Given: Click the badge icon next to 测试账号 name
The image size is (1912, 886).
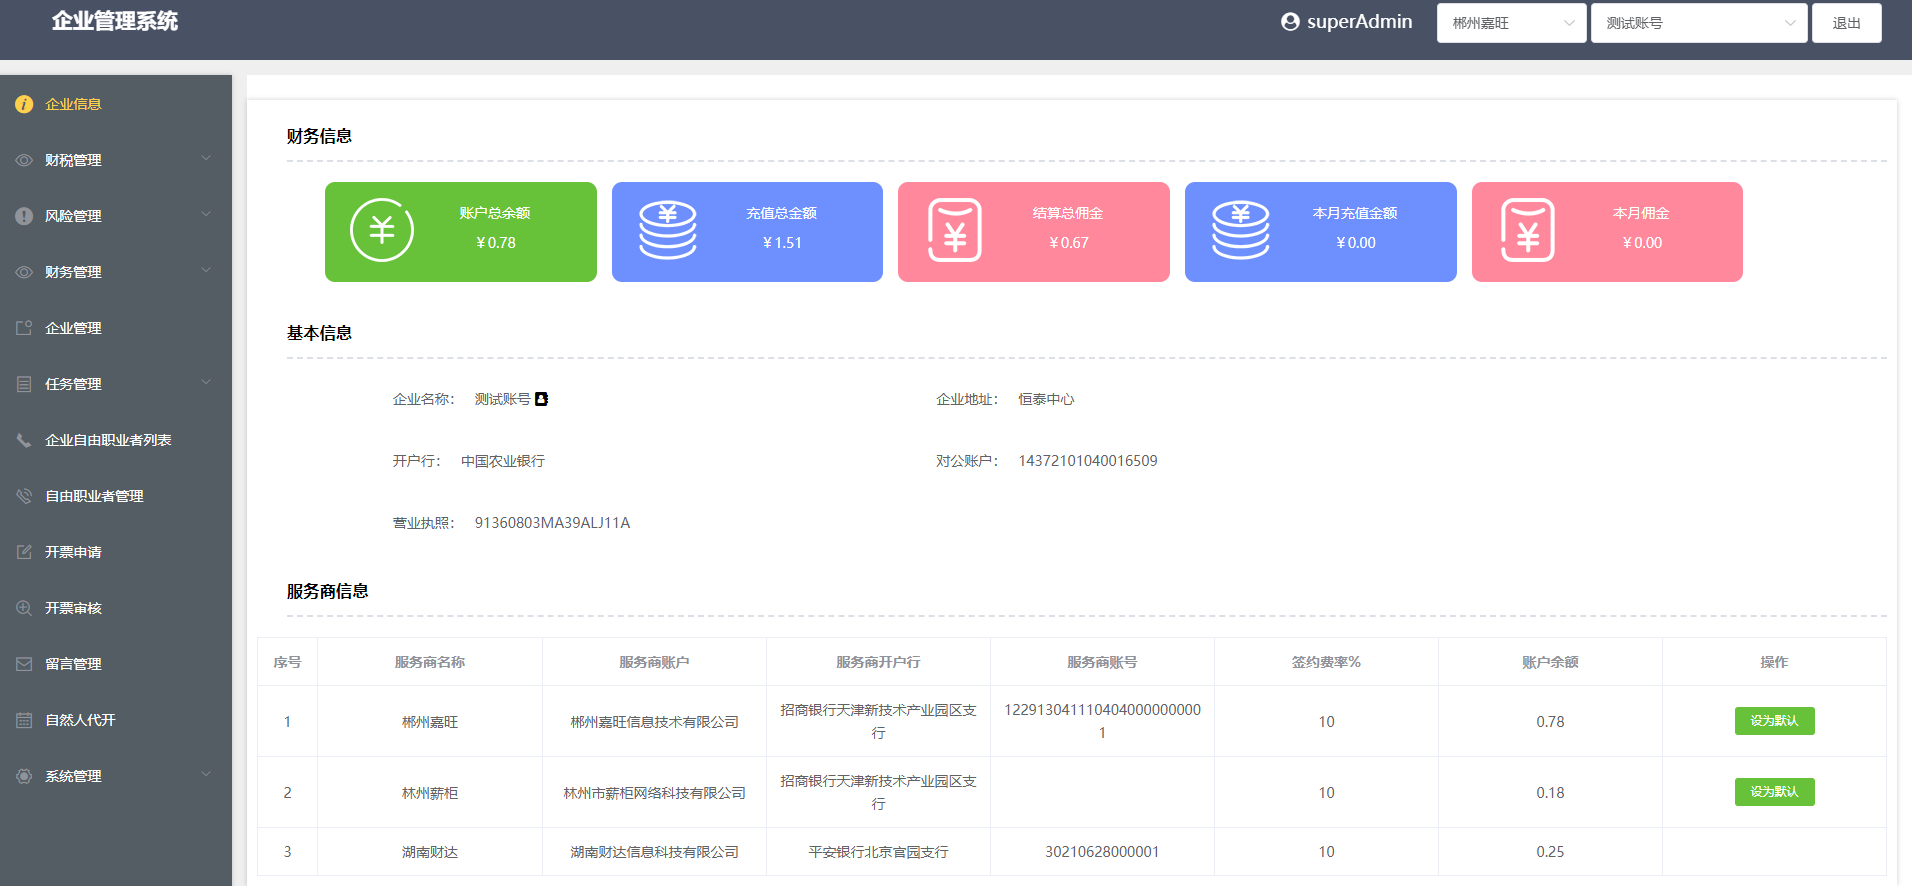Looking at the screenshot, I should (541, 399).
